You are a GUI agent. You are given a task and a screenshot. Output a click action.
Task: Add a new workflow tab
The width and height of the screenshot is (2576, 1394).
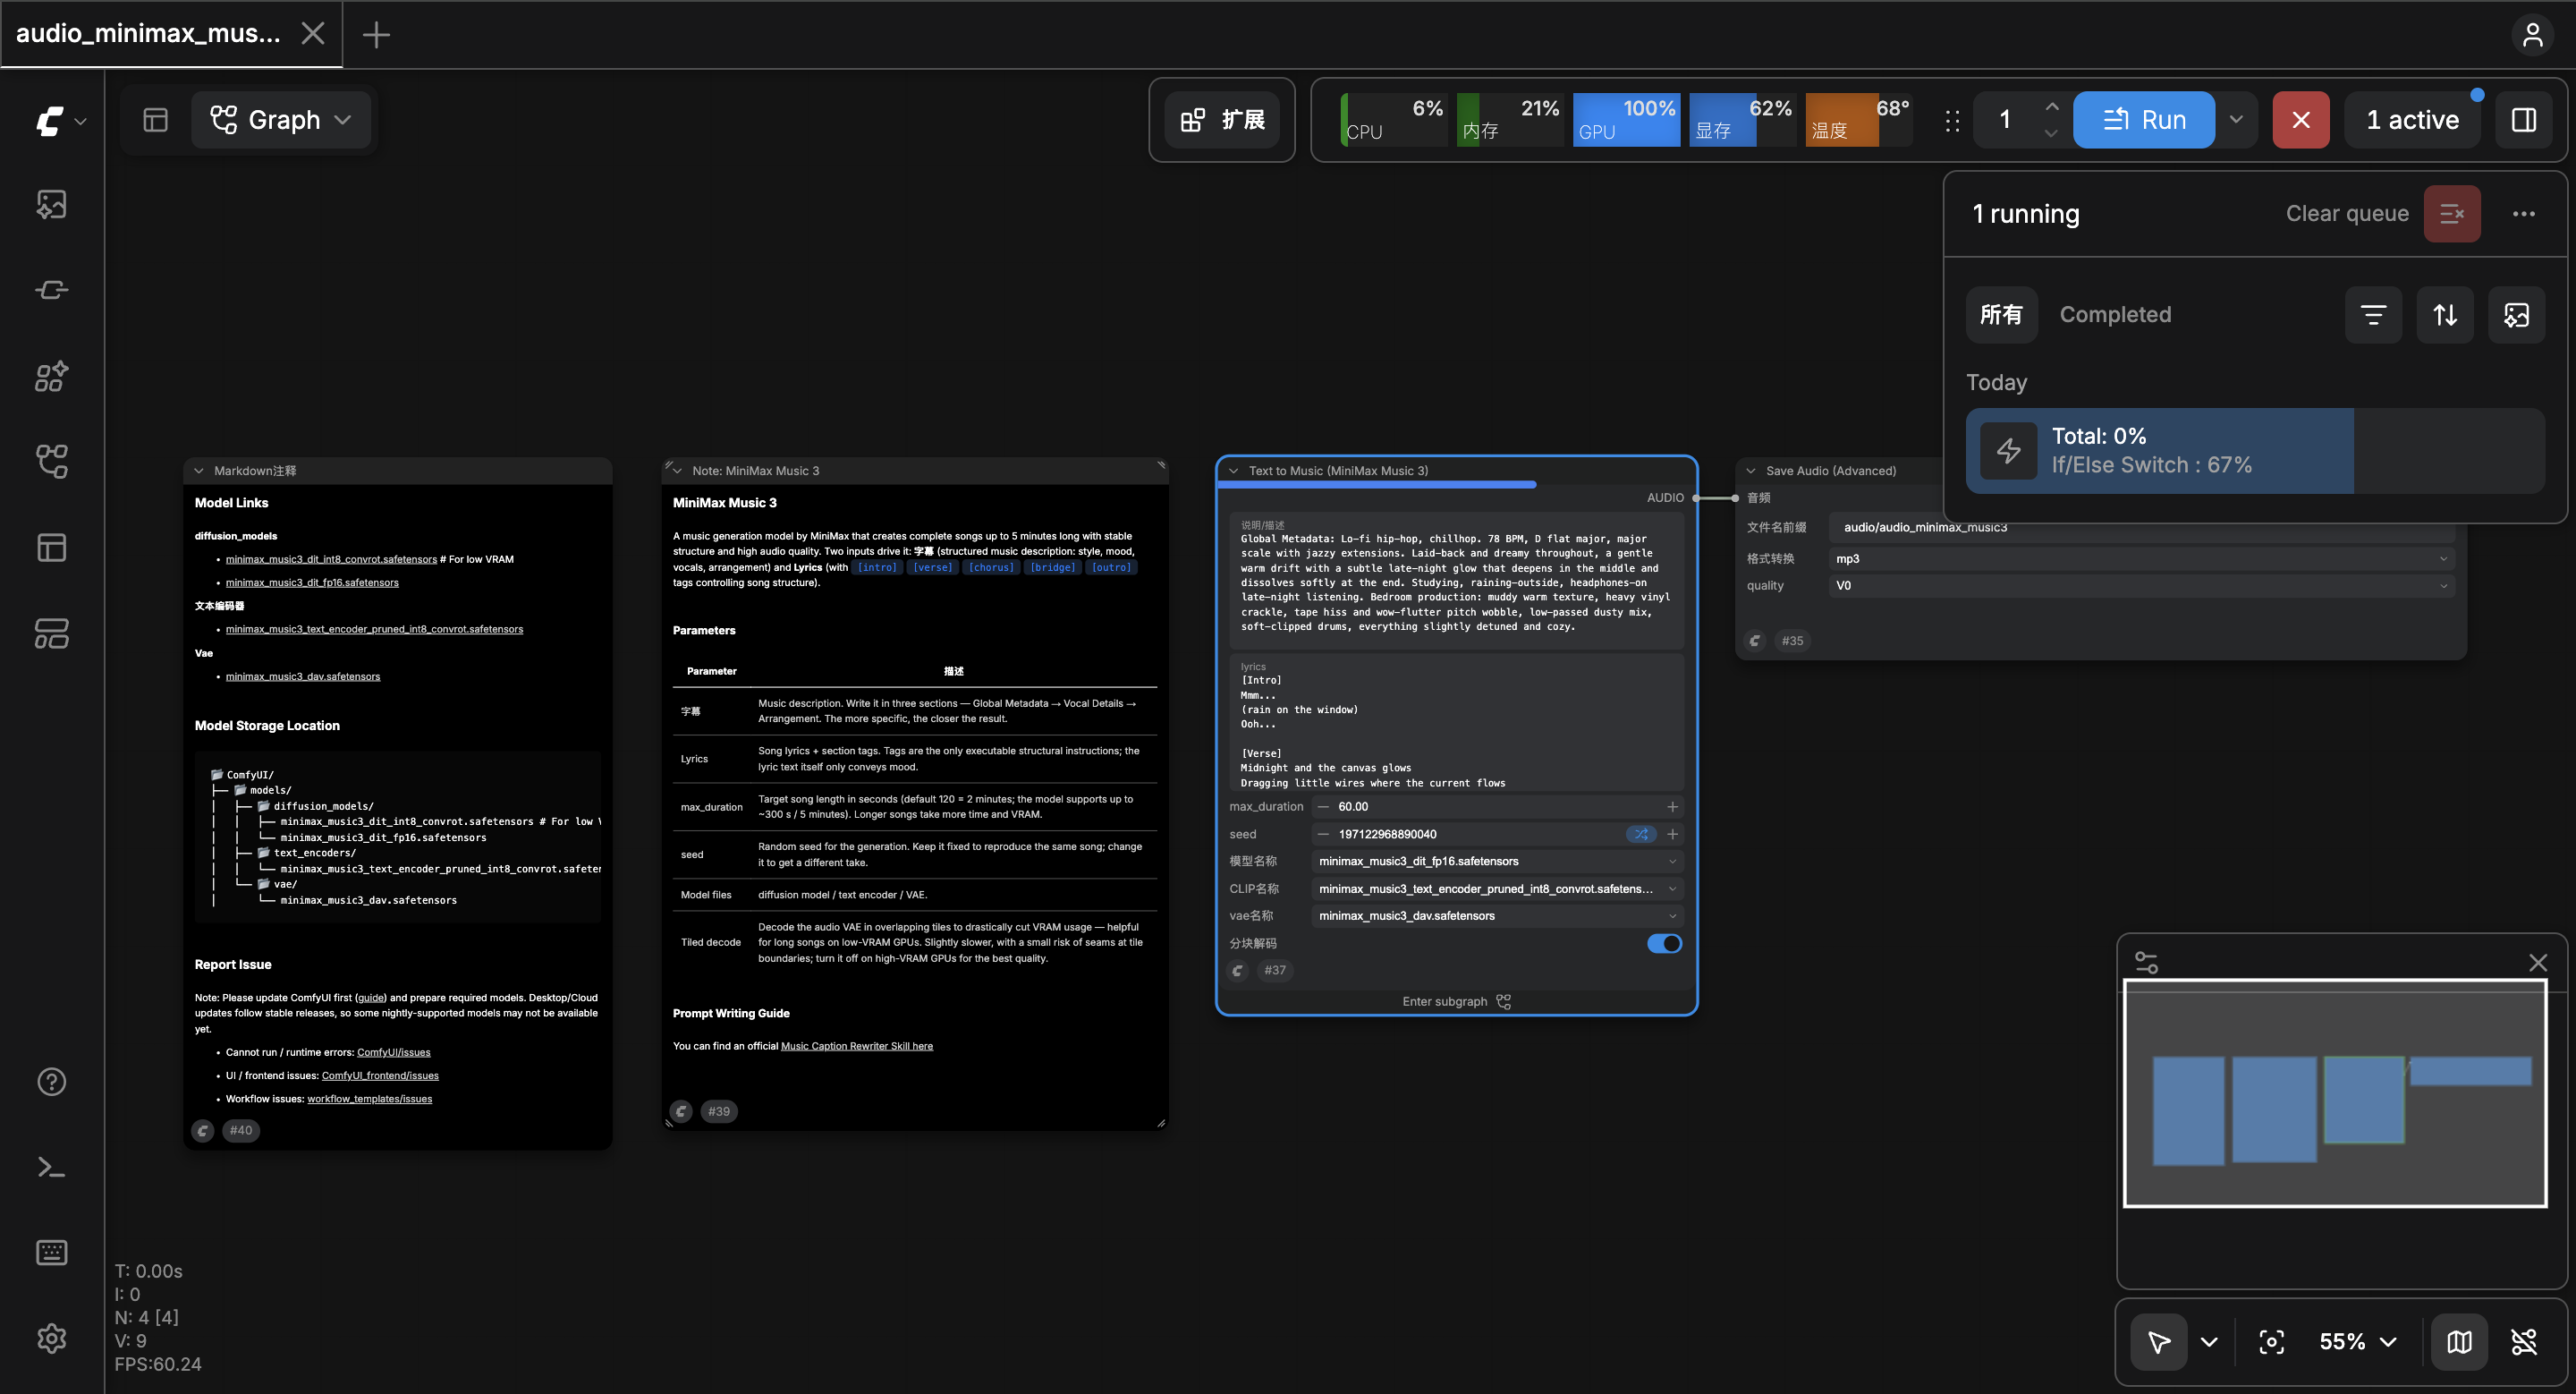click(376, 35)
